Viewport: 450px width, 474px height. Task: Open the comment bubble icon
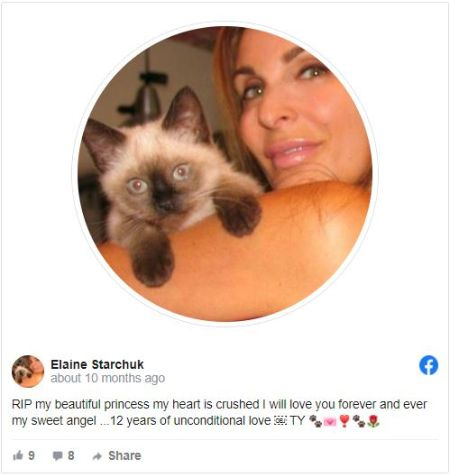(58, 456)
